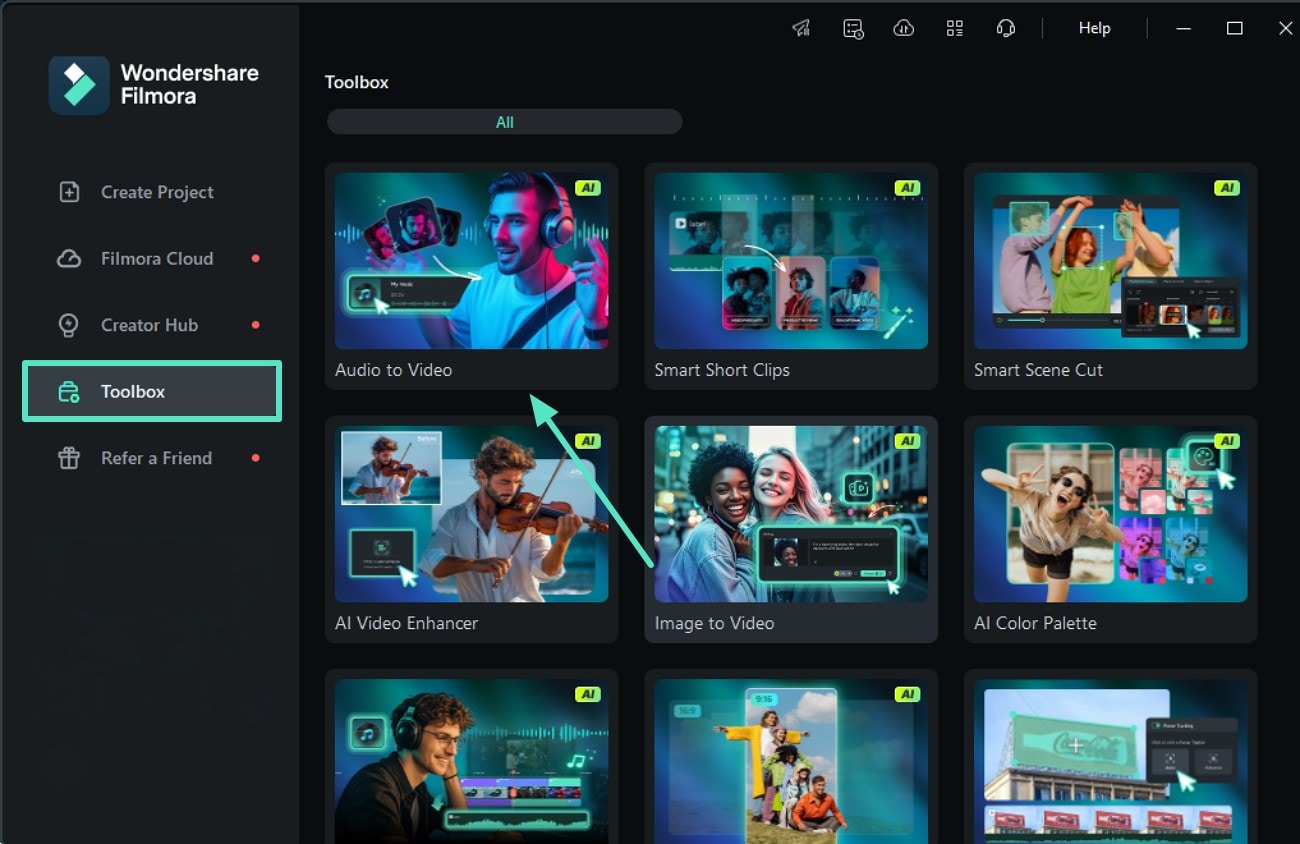Open Filmora Cloud from the sidebar
Image resolution: width=1300 pixels, height=844 pixels.
[x=152, y=258]
